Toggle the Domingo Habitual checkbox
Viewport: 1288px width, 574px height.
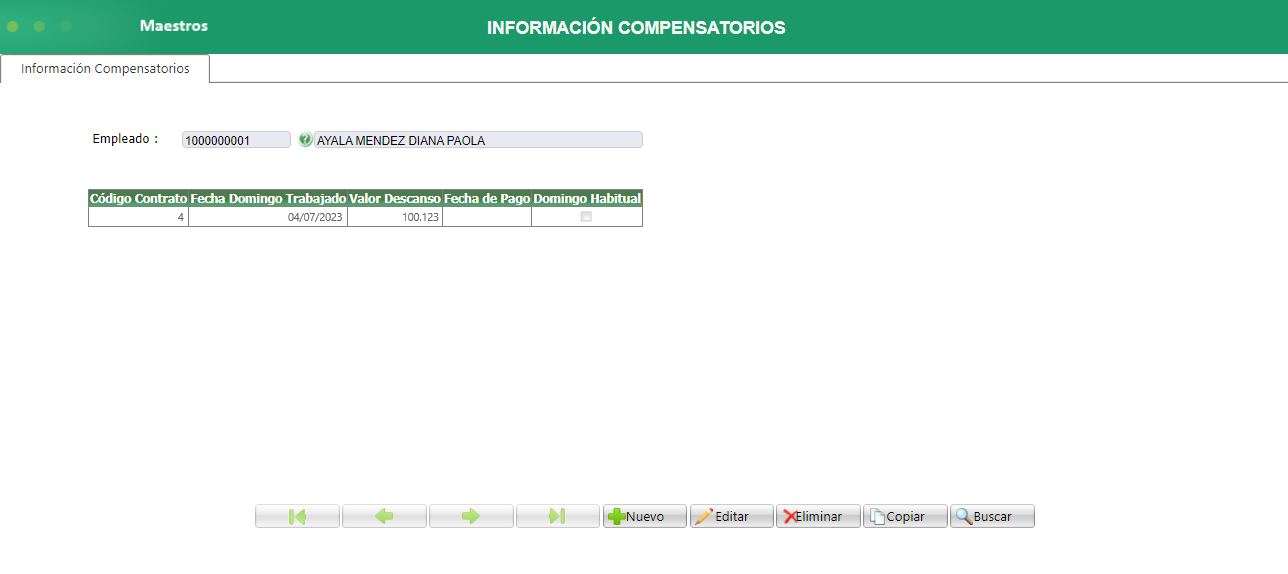click(x=586, y=217)
